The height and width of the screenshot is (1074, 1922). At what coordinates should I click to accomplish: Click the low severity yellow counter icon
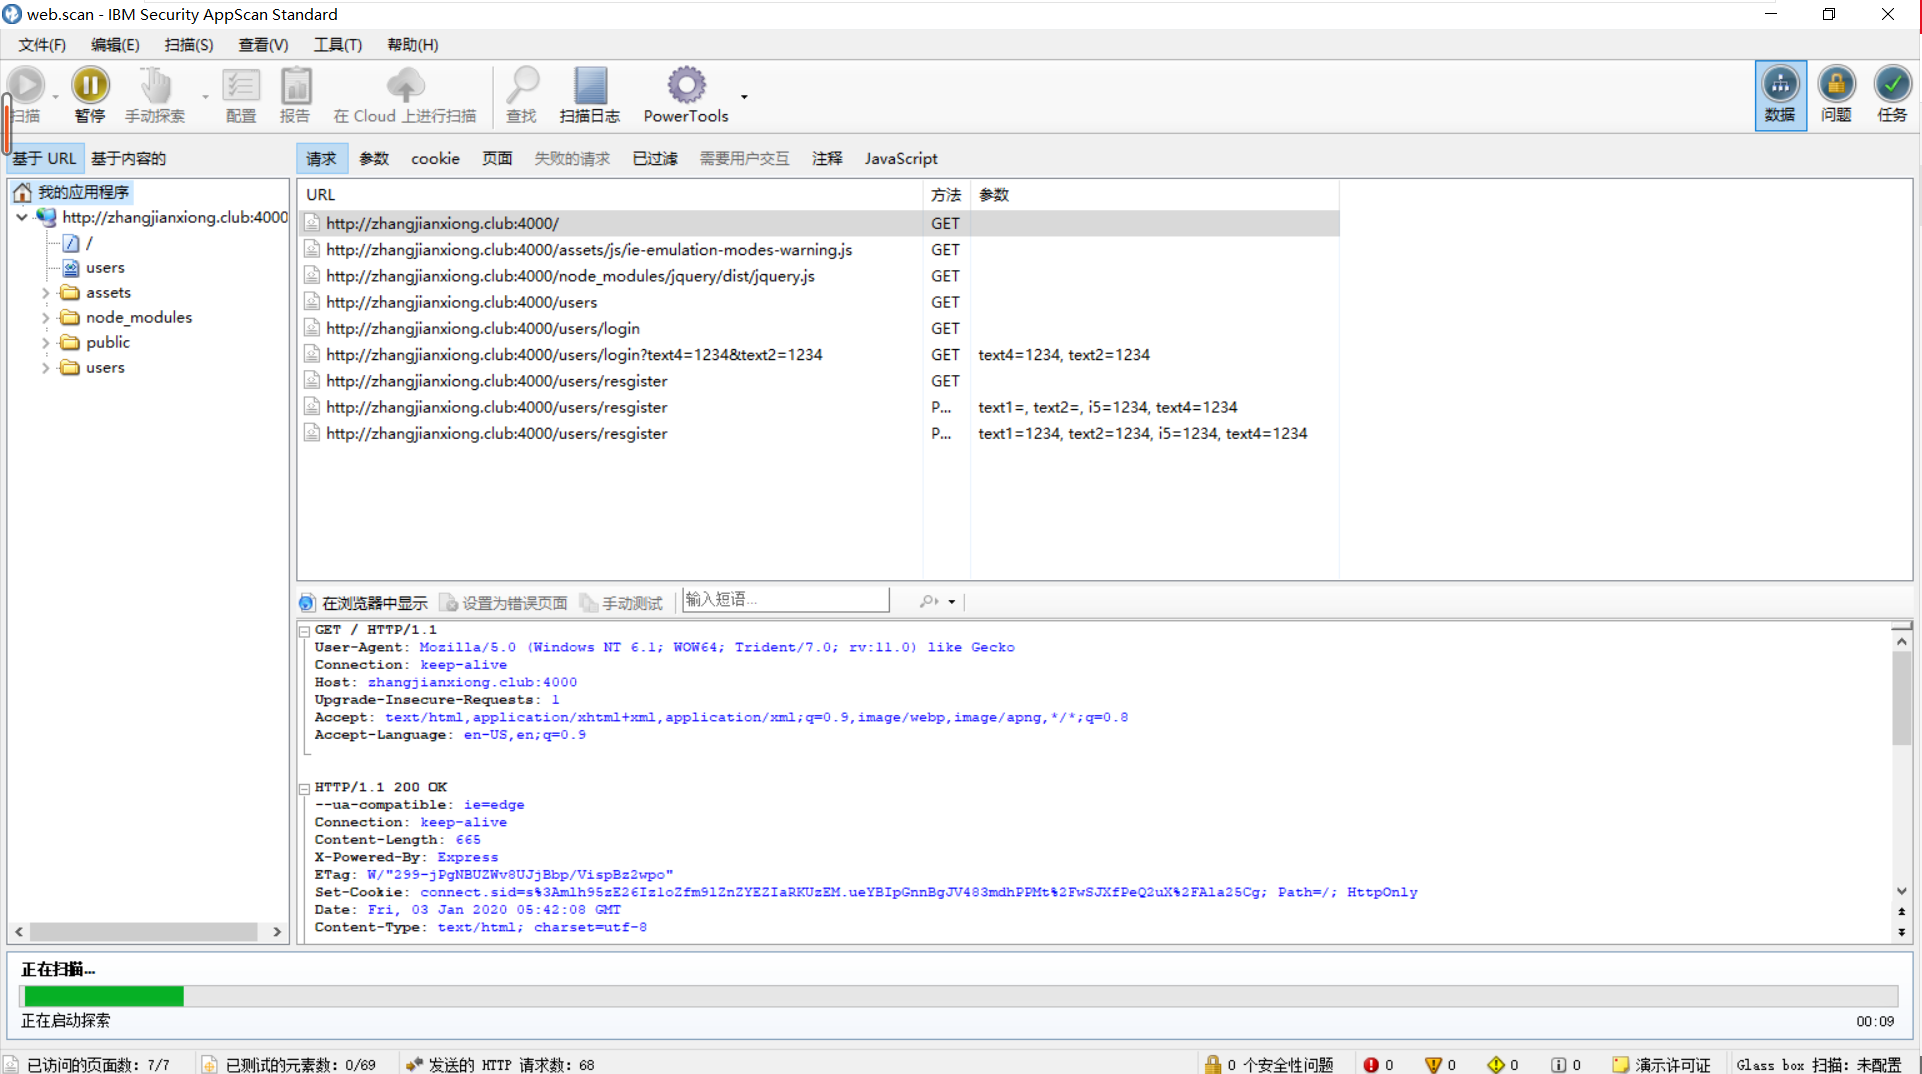tap(1496, 1065)
